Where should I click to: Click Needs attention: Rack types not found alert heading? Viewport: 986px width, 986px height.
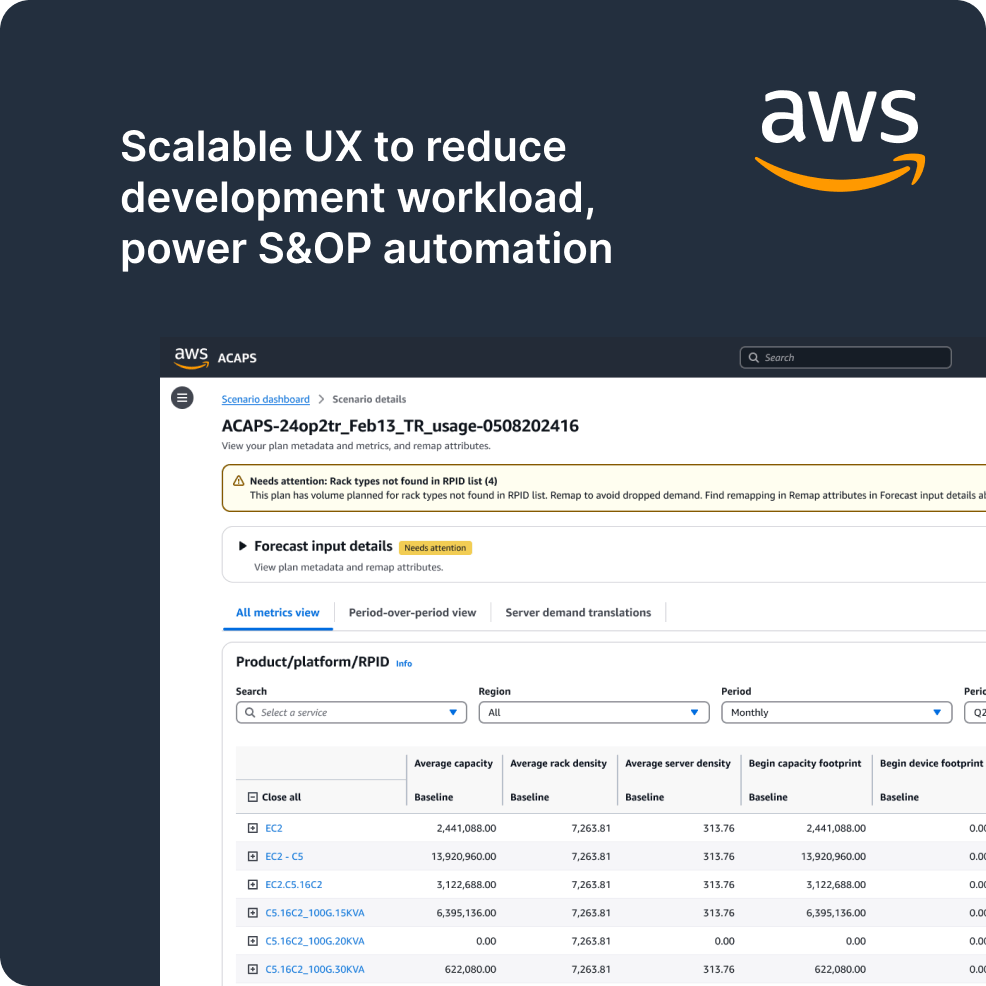[x=374, y=481]
